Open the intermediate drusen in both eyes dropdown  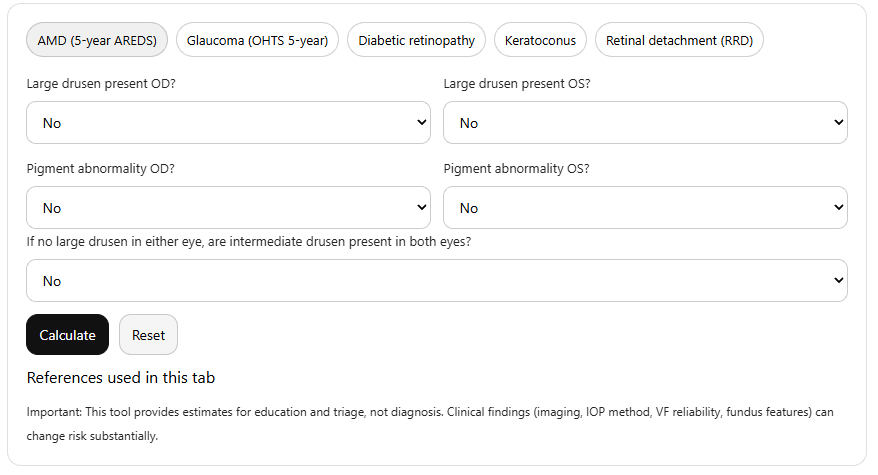click(x=436, y=281)
